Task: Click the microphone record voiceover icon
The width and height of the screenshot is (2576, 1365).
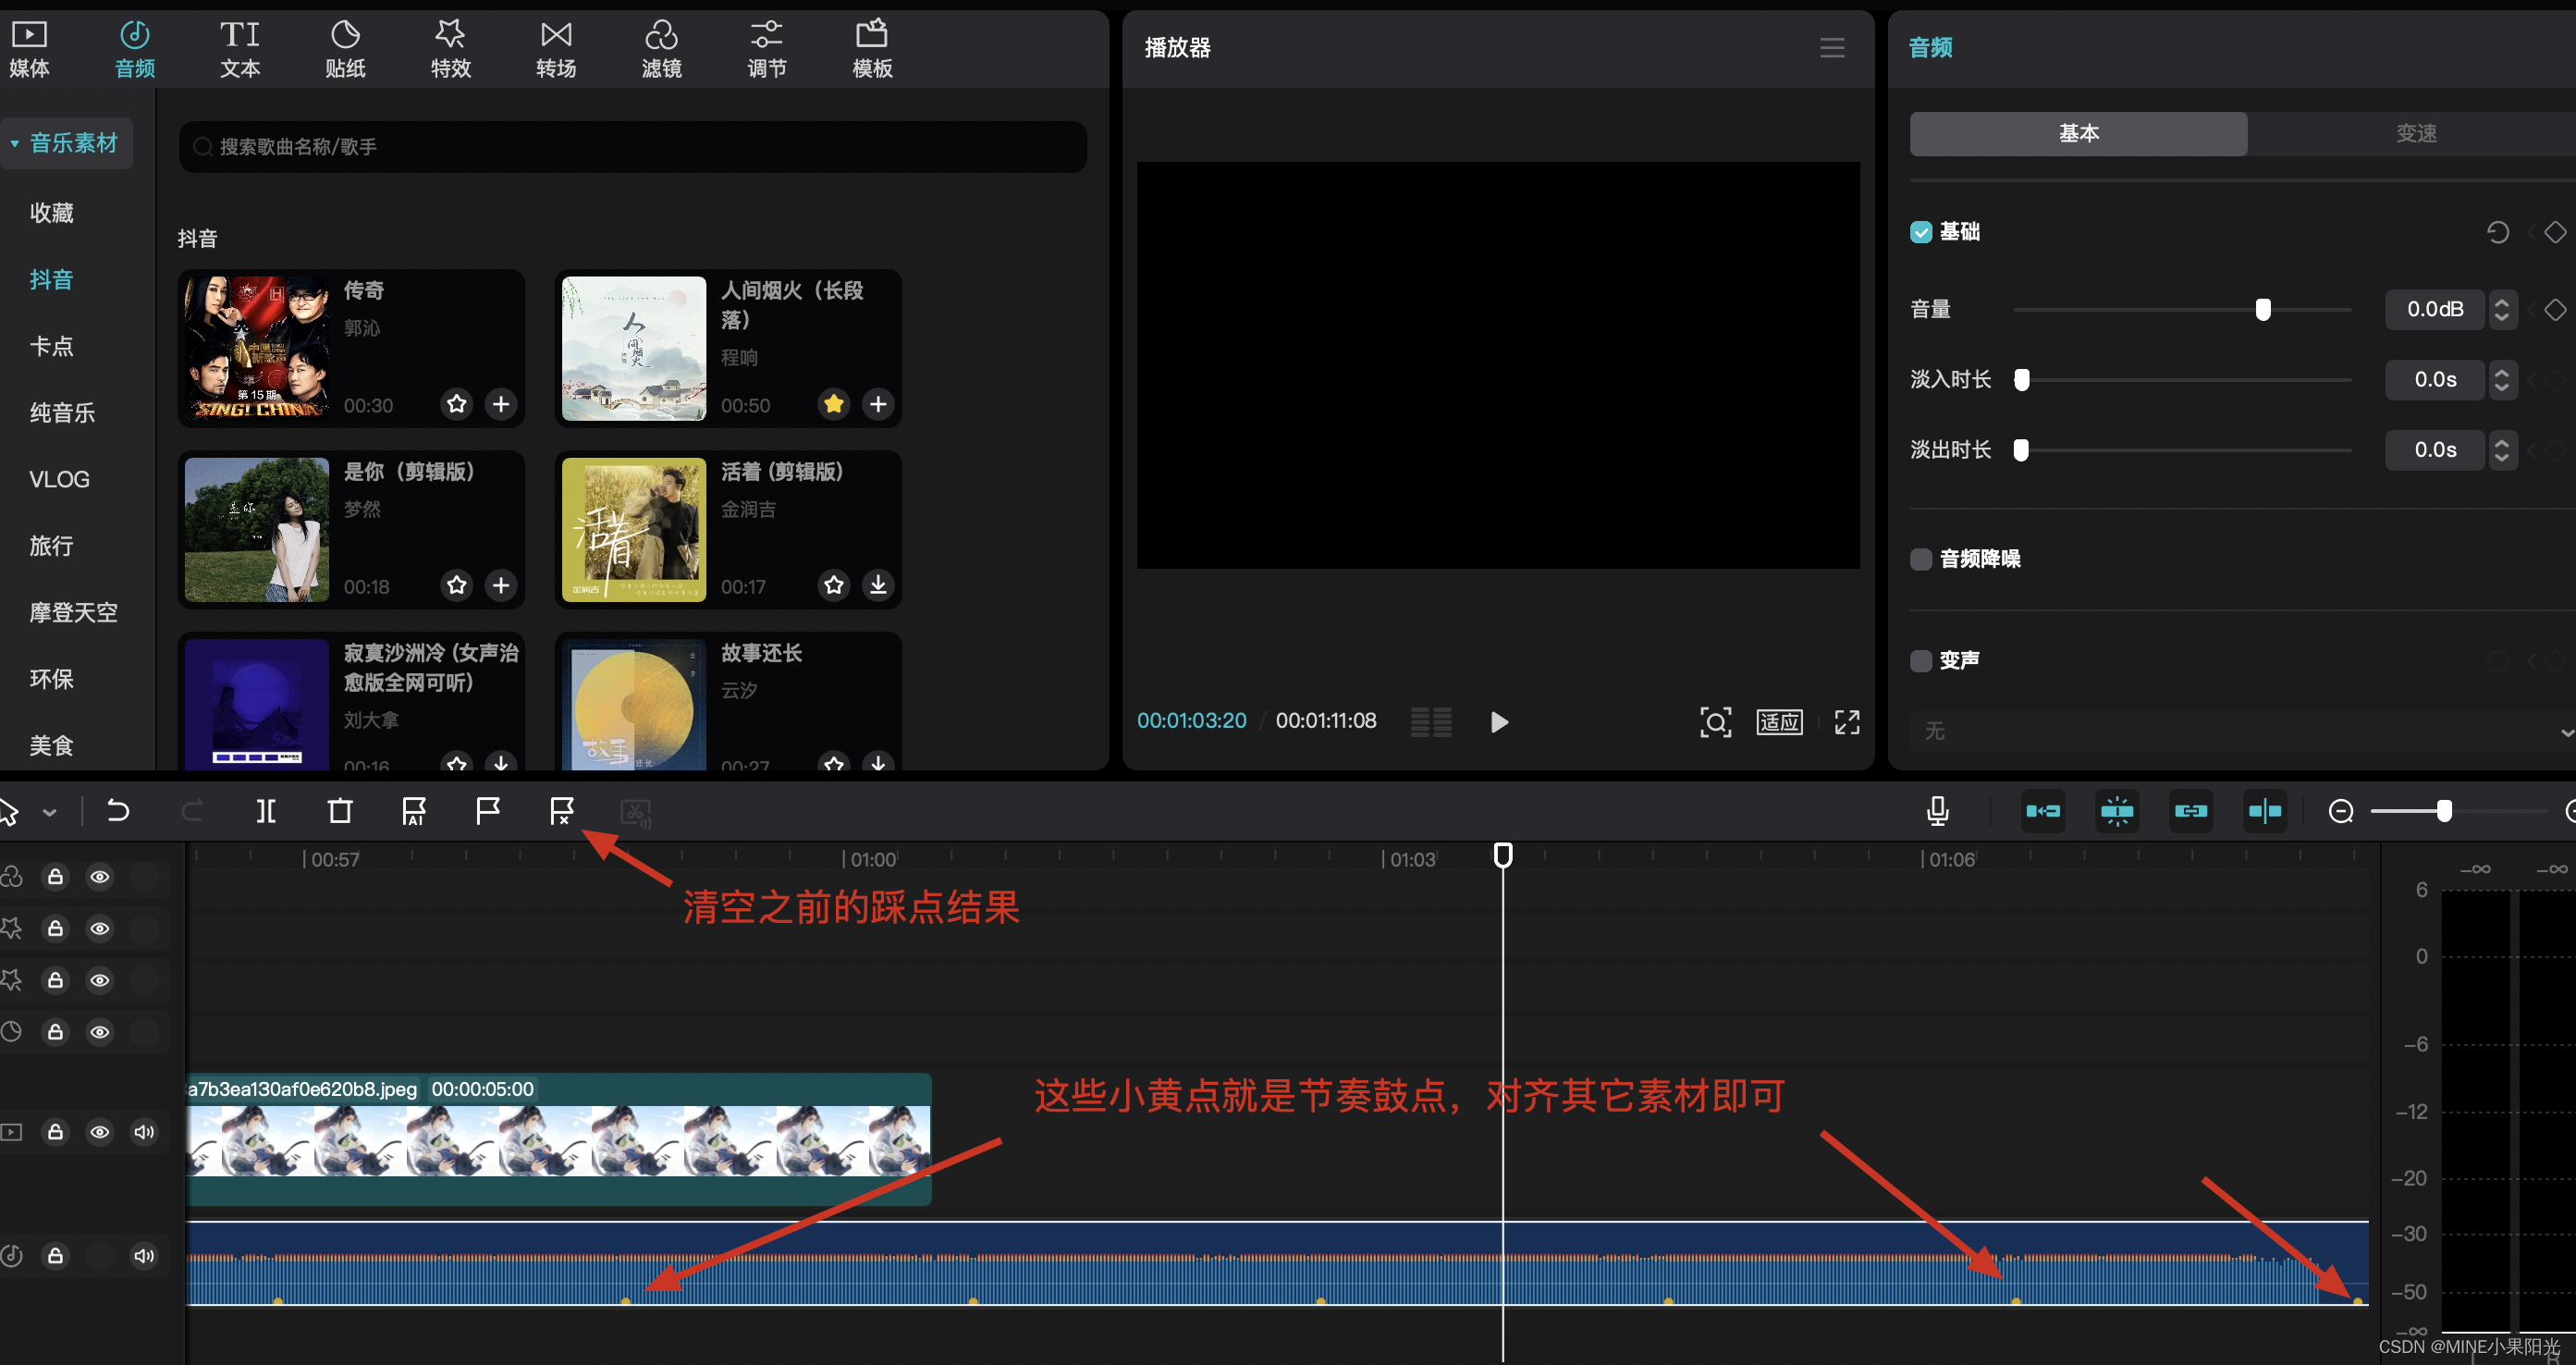Action: tap(1937, 810)
